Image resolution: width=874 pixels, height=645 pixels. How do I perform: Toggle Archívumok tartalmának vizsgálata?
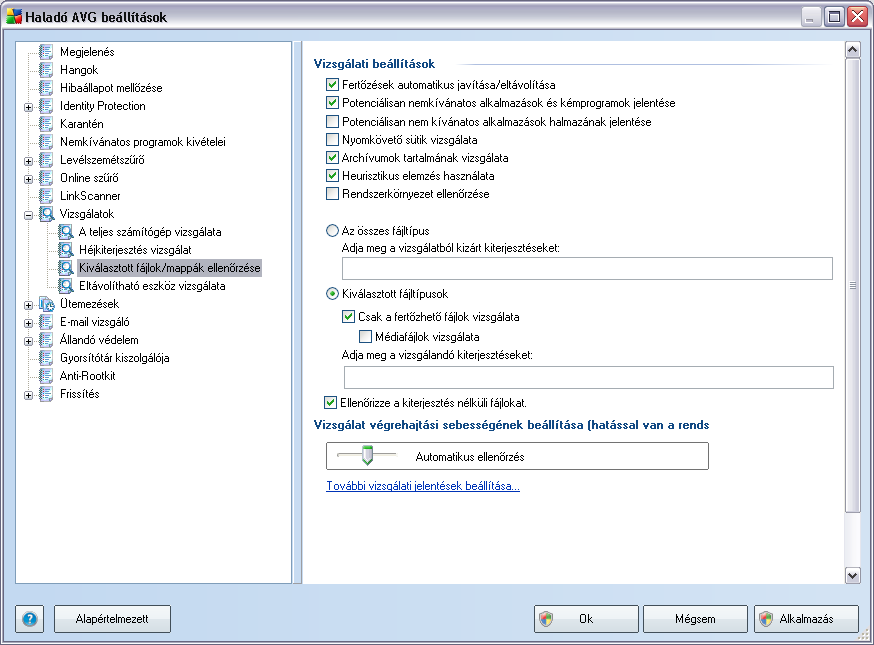[x=332, y=158]
